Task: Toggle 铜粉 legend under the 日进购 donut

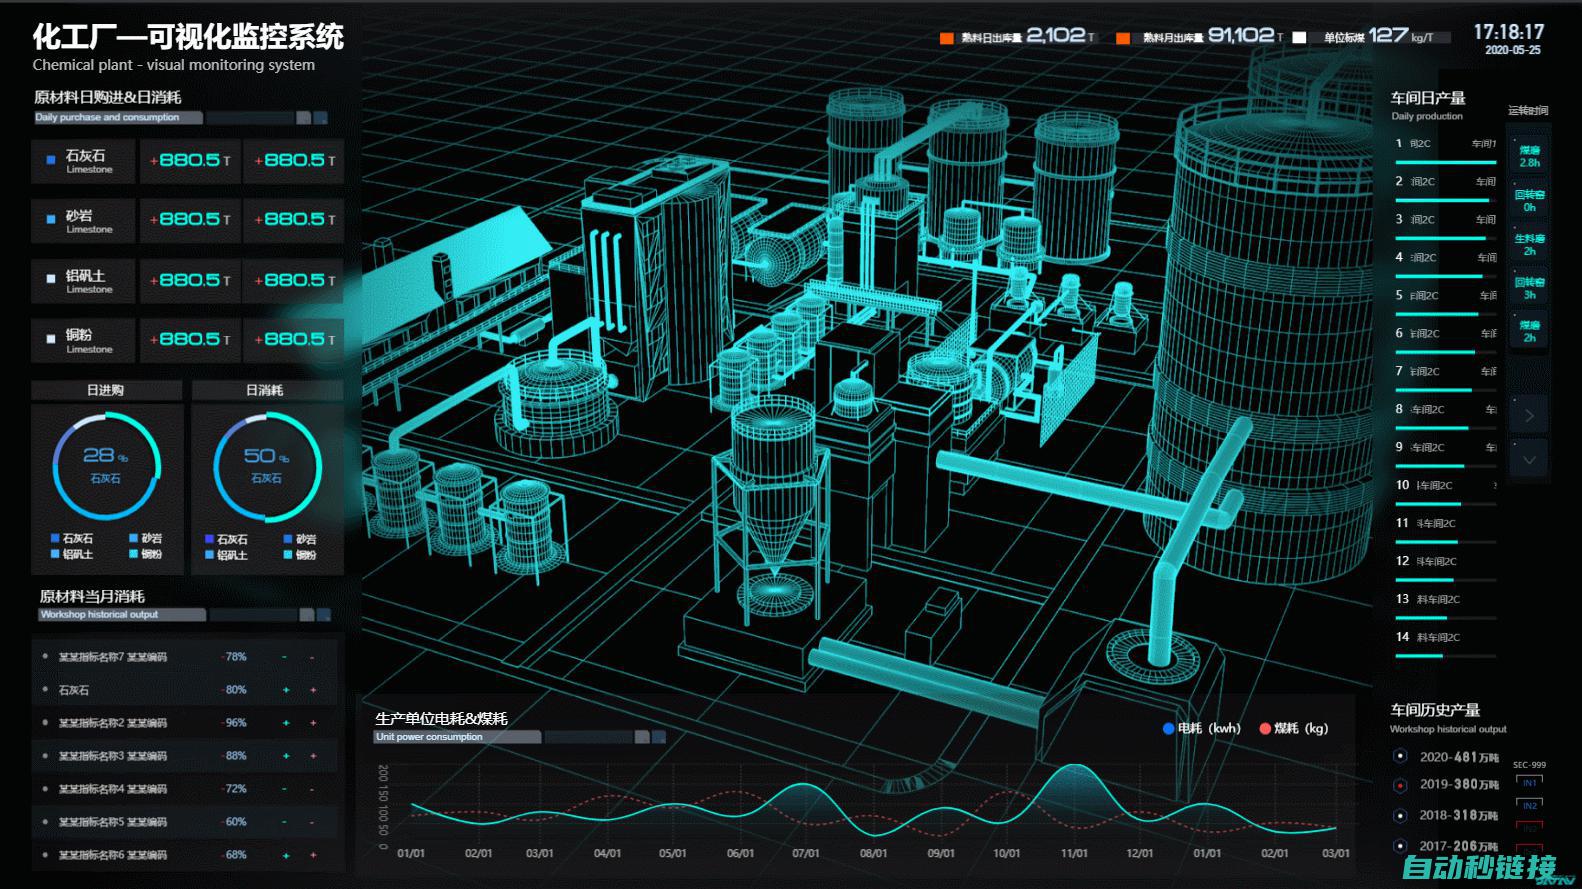Action: [145, 554]
